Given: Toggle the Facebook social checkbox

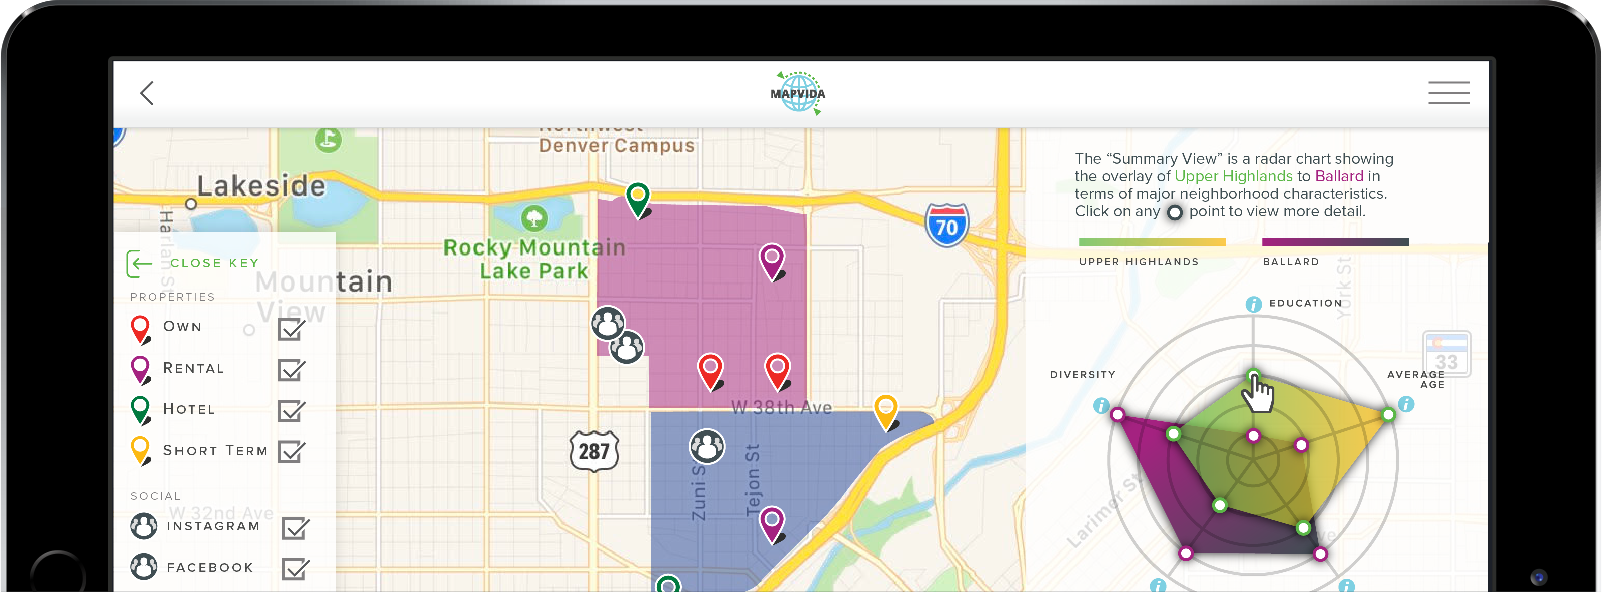Looking at the screenshot, I should [295, 568].
